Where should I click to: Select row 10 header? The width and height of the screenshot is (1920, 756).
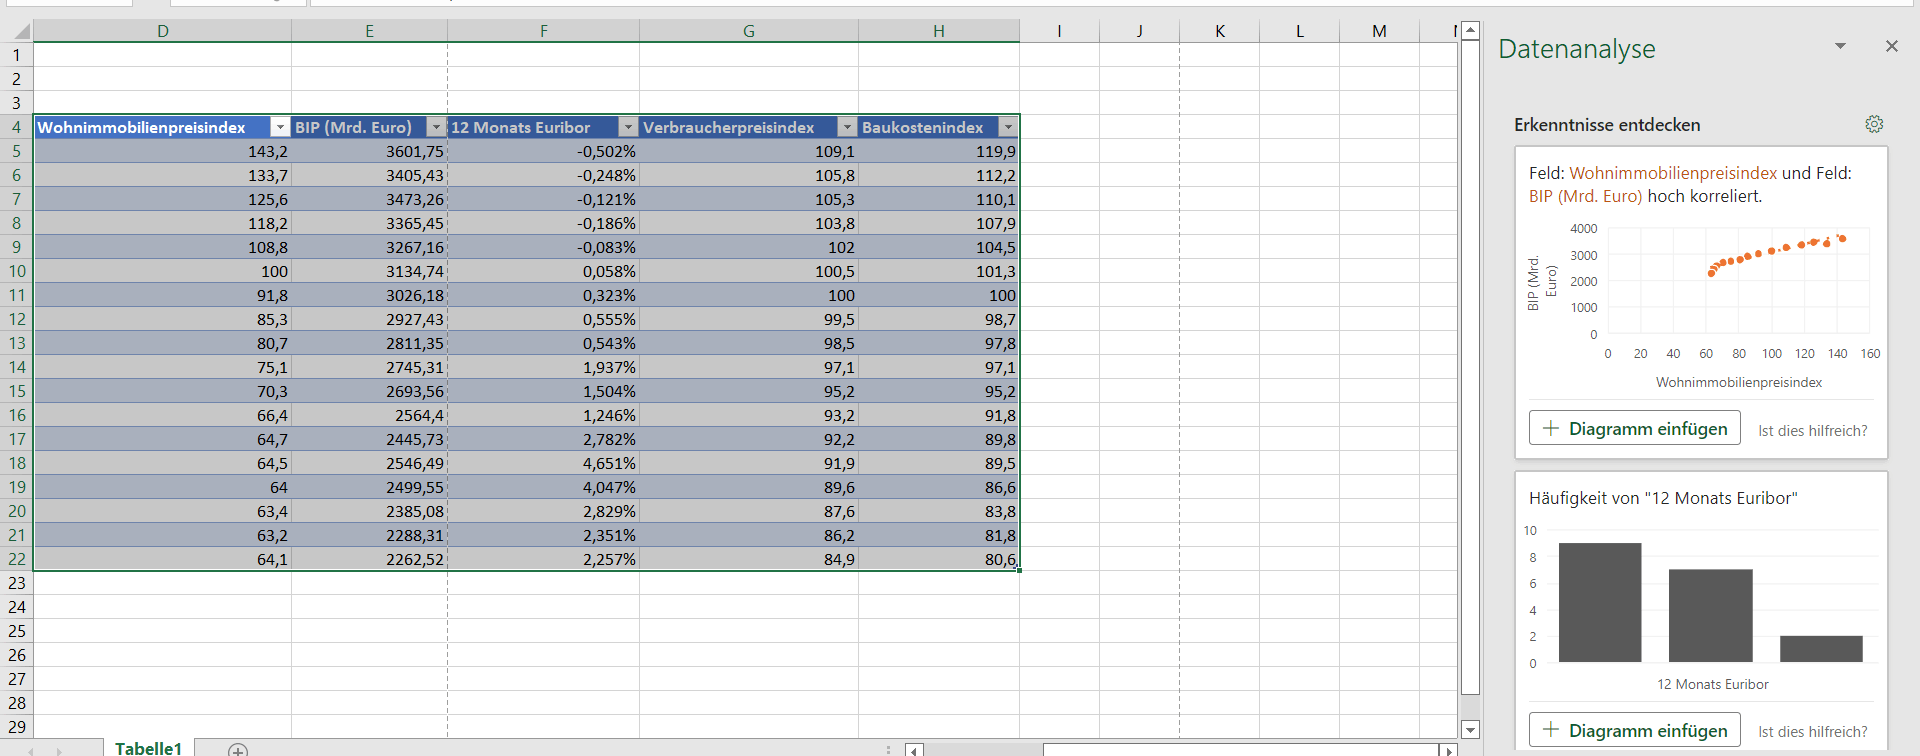point(17,271)
